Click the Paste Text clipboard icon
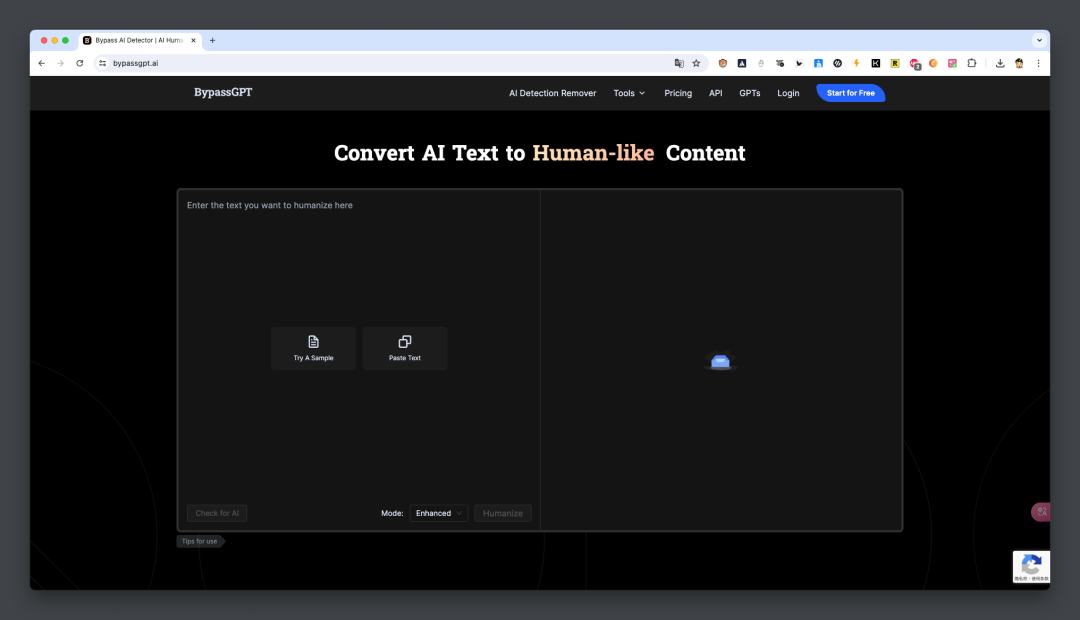This screenshot has height=620, width=1080. pyautogui.click(x=405, y=342)
